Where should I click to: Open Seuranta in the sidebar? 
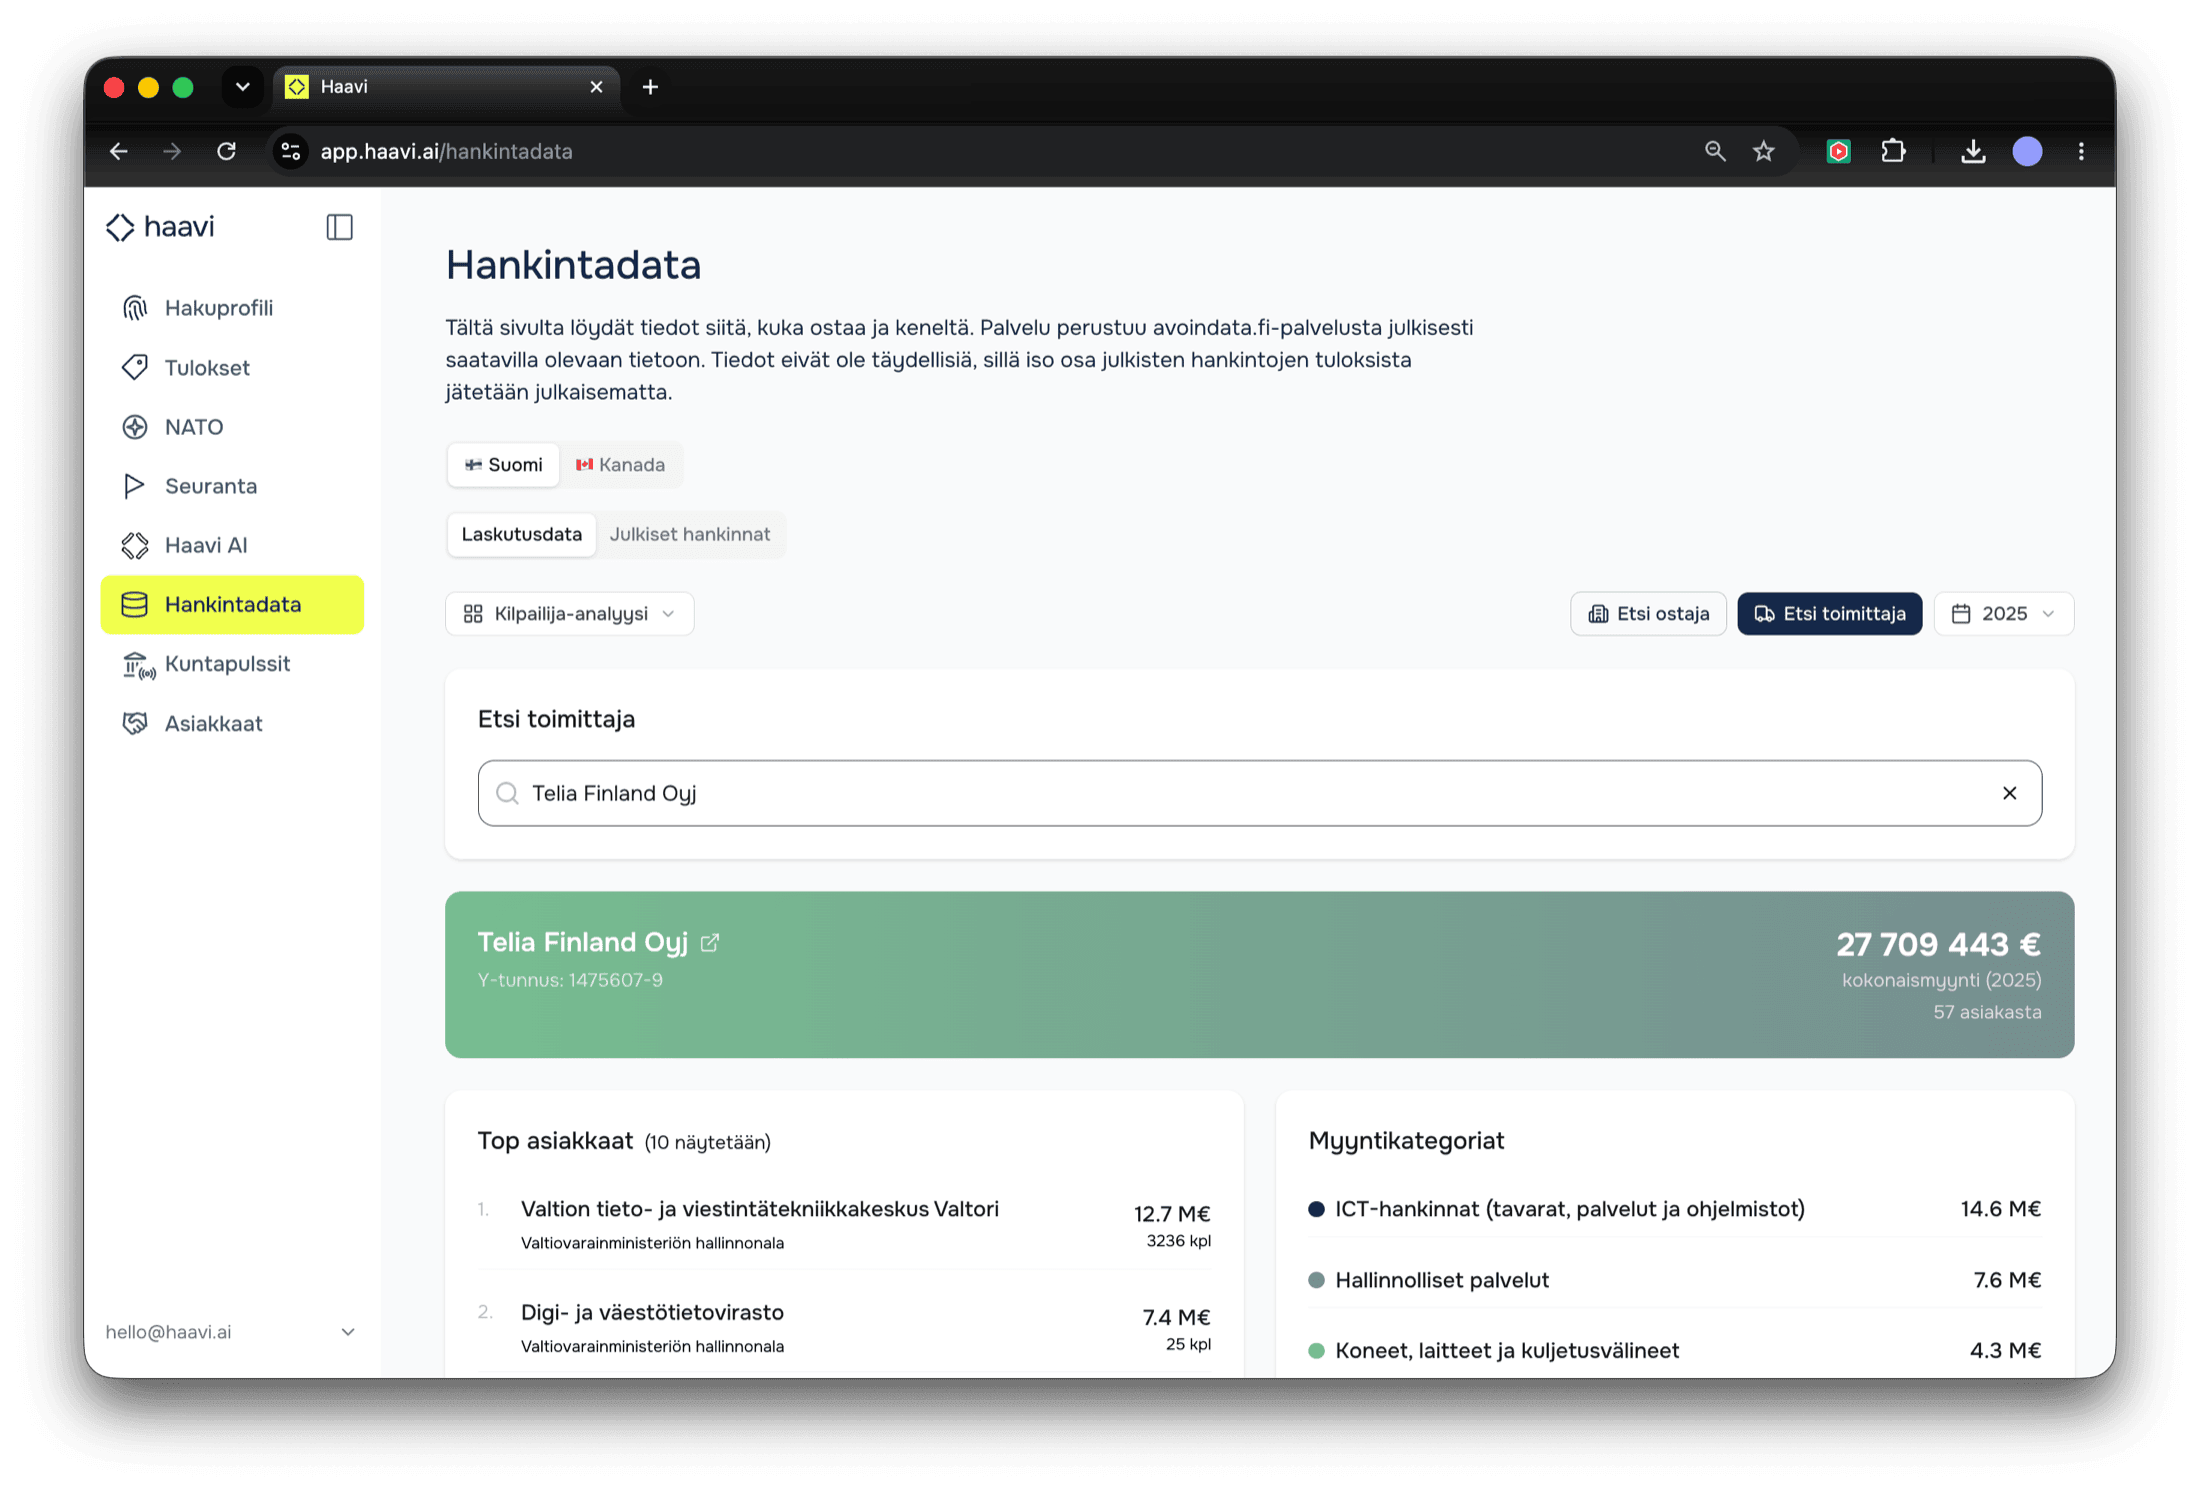[x=231, y=486]
